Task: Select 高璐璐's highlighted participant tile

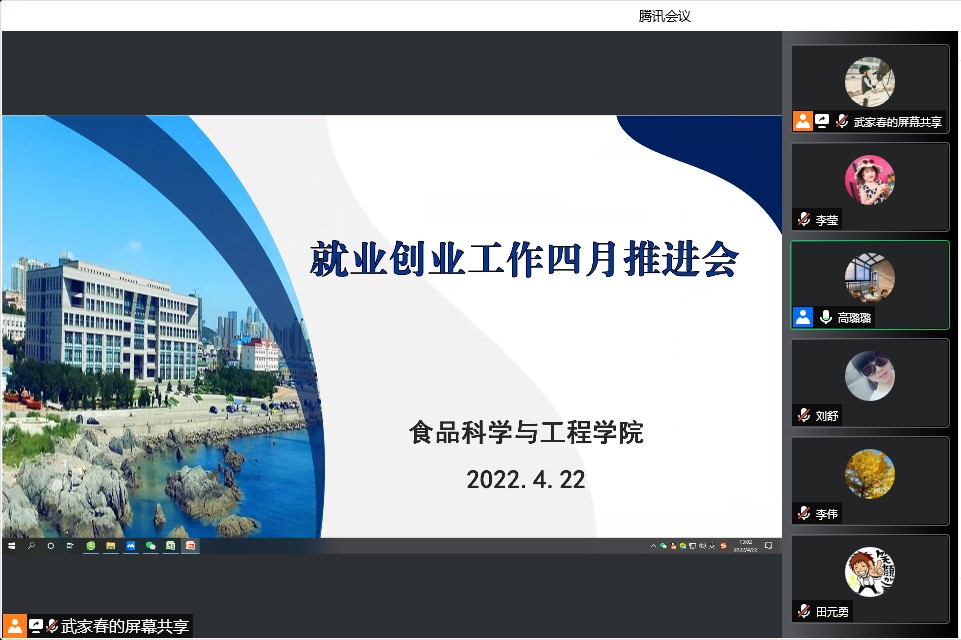Action: click(x=869, y=285)
